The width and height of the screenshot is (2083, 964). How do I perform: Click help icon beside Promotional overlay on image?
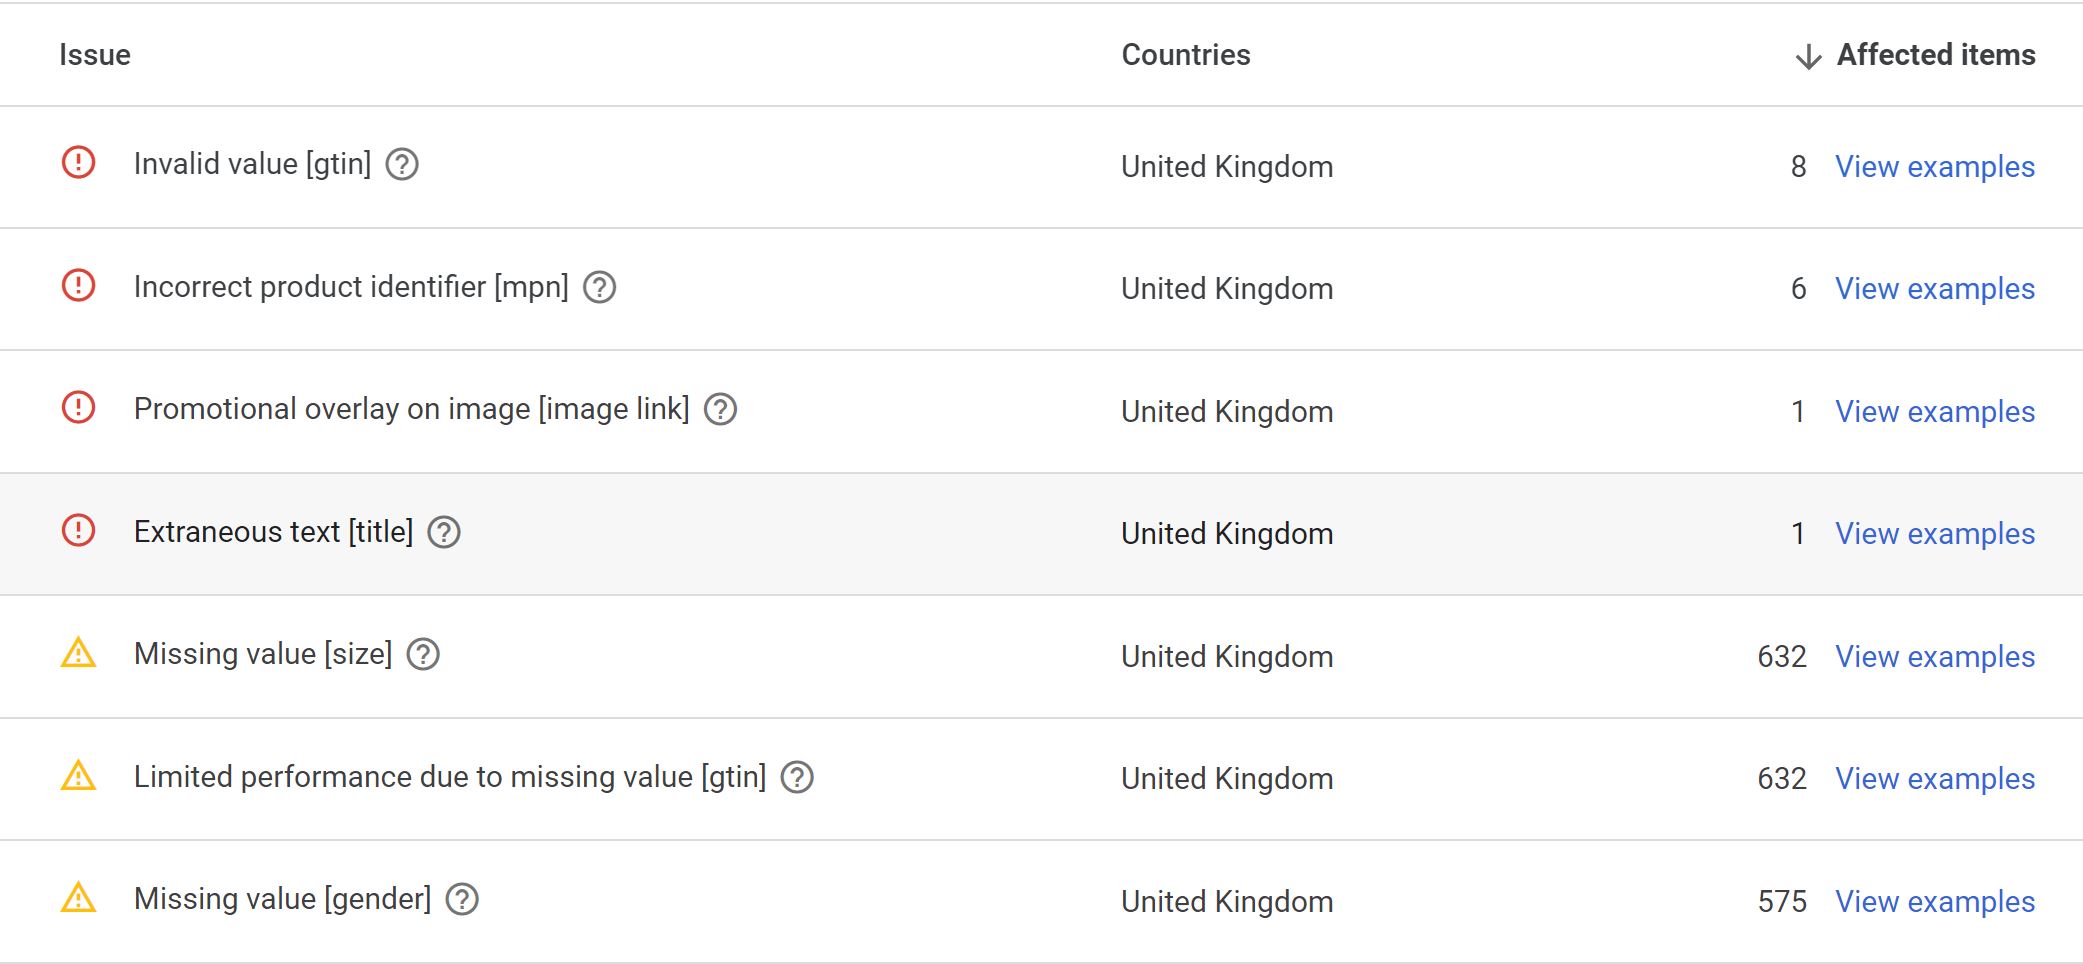click(x=720, y=409)
